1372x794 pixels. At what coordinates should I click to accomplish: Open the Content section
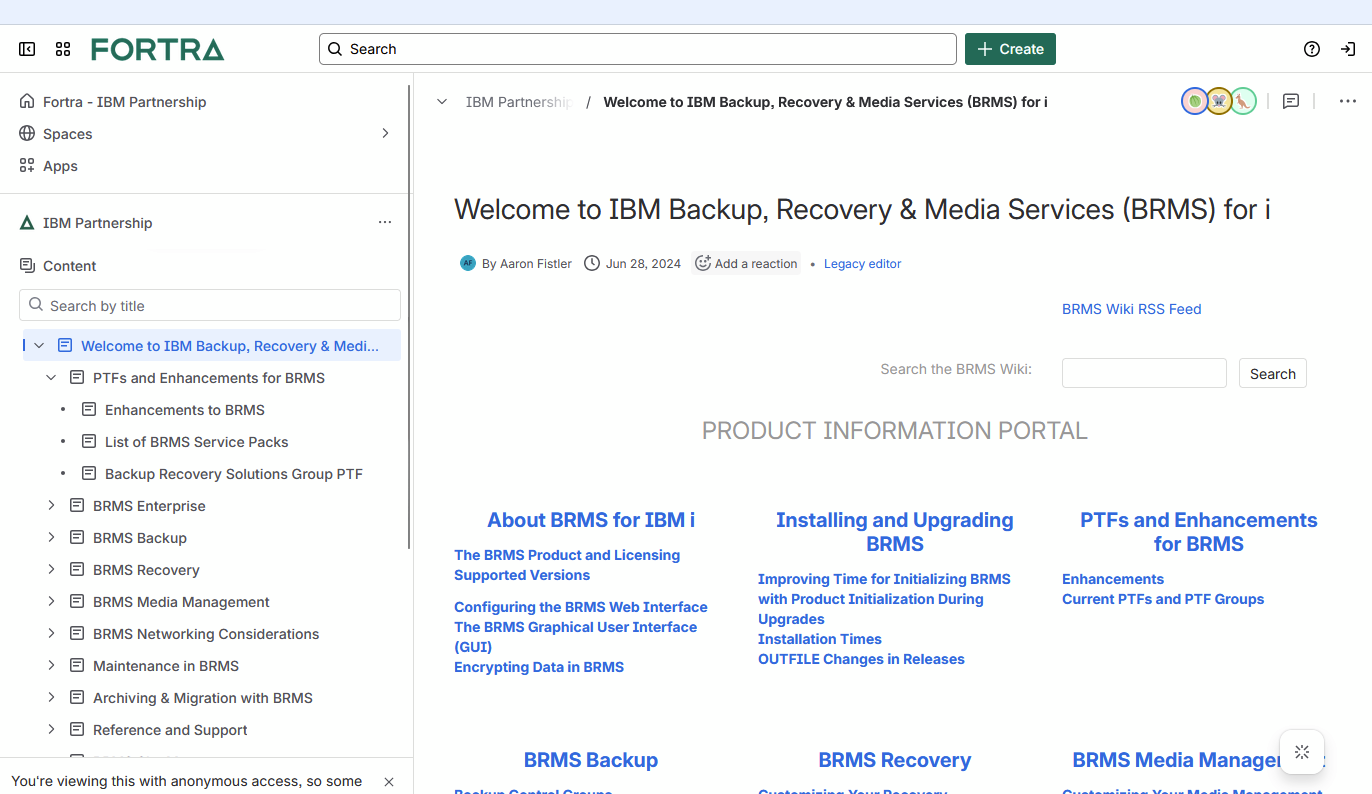(x=69, y=266)
